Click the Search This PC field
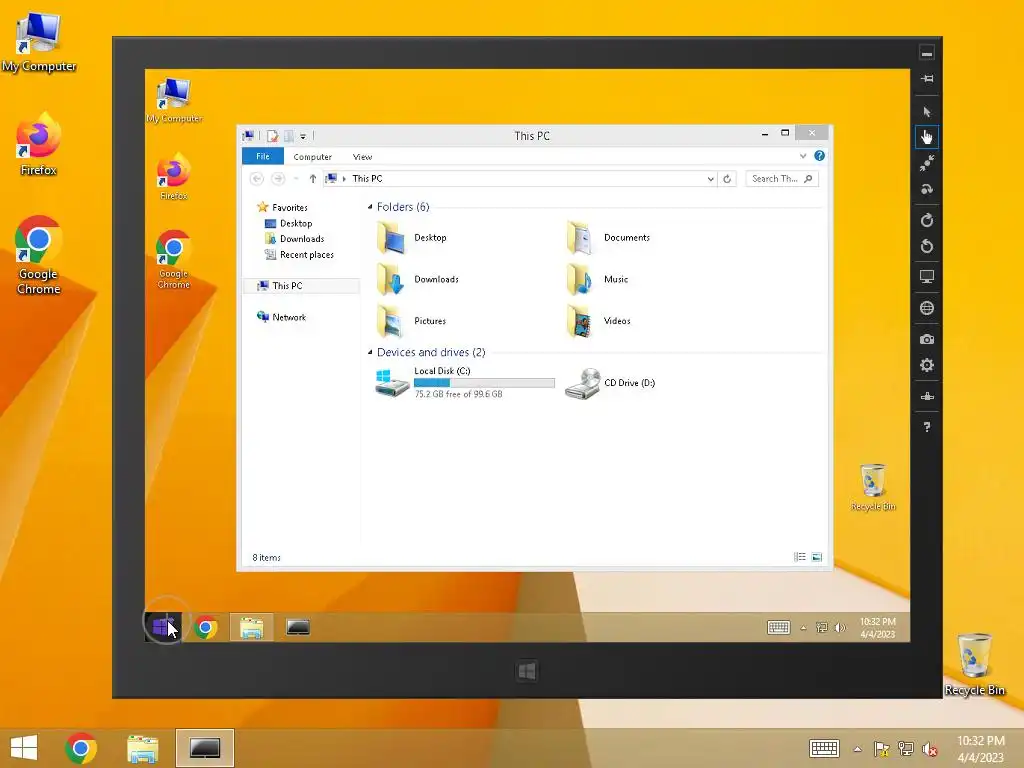Screen dimensions: 1024x768 point(781,178)
